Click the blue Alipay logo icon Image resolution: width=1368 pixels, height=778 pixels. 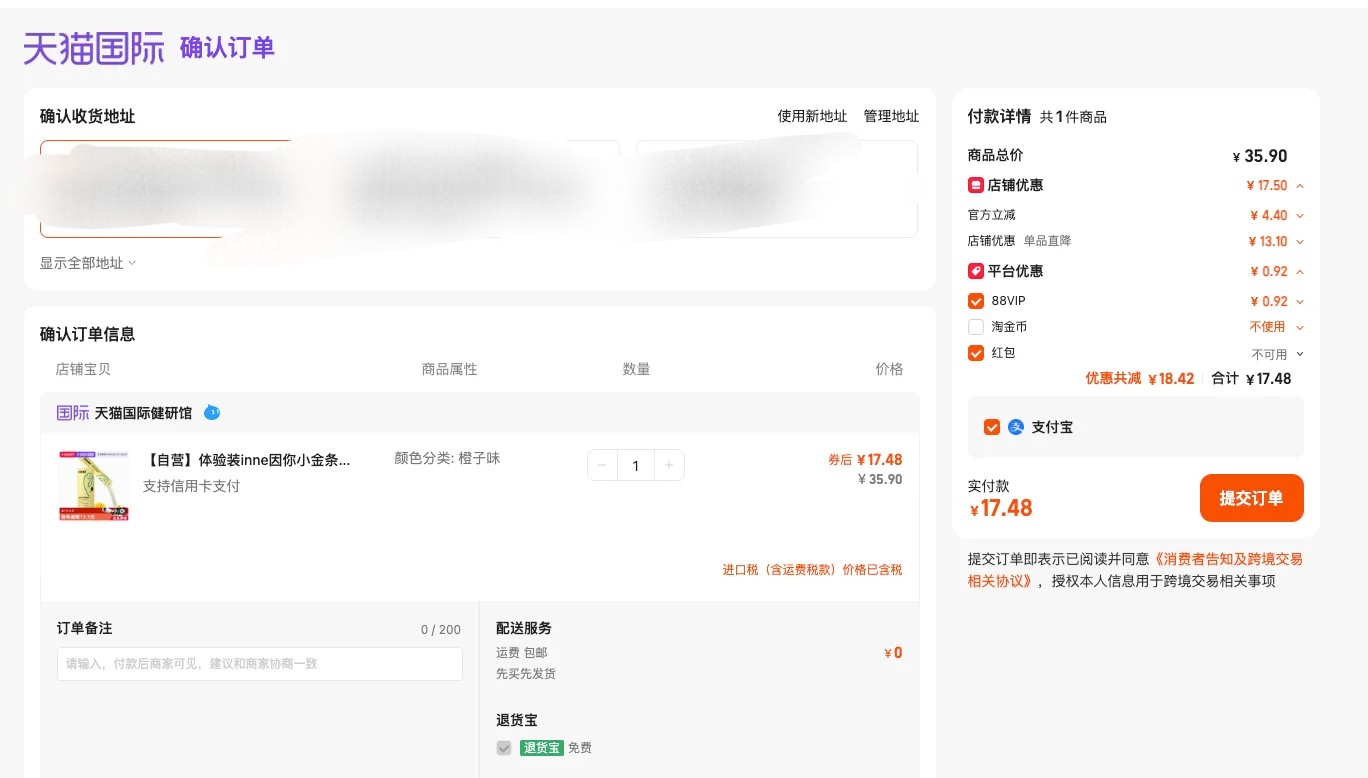[x=1016, y=427]
